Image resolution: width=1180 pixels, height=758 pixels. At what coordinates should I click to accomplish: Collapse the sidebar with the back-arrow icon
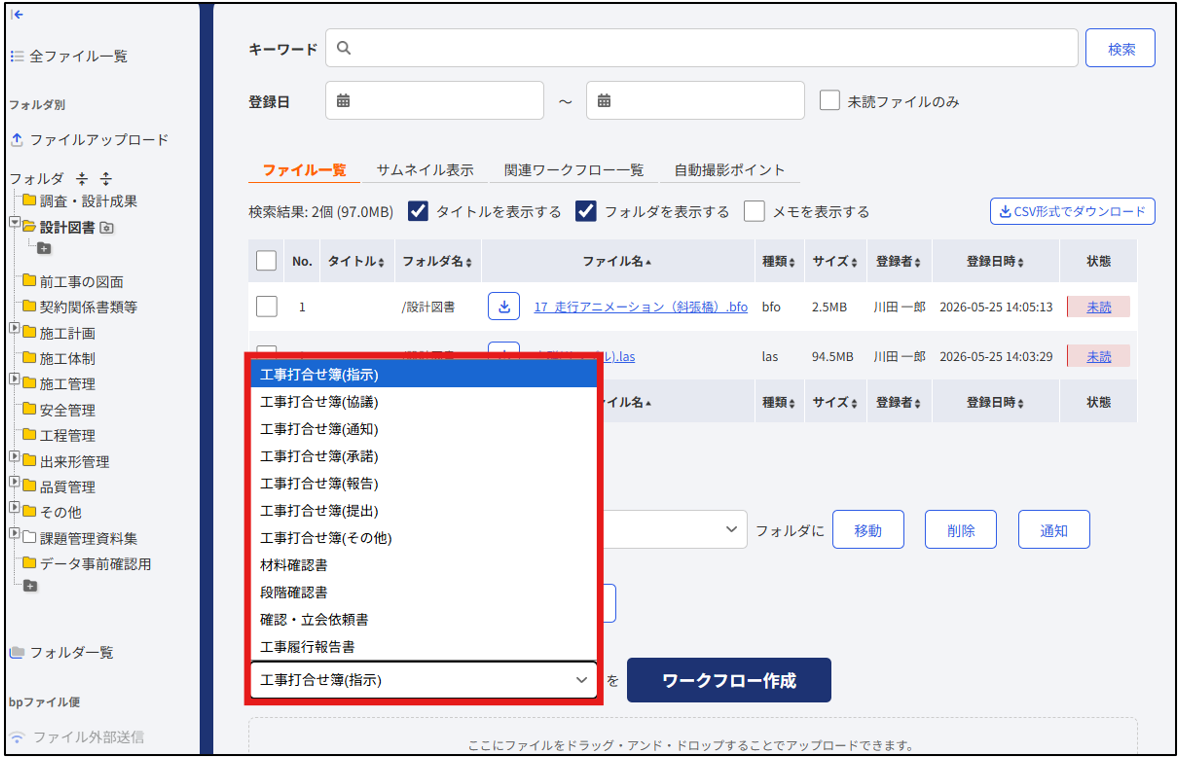click(18, 14)
